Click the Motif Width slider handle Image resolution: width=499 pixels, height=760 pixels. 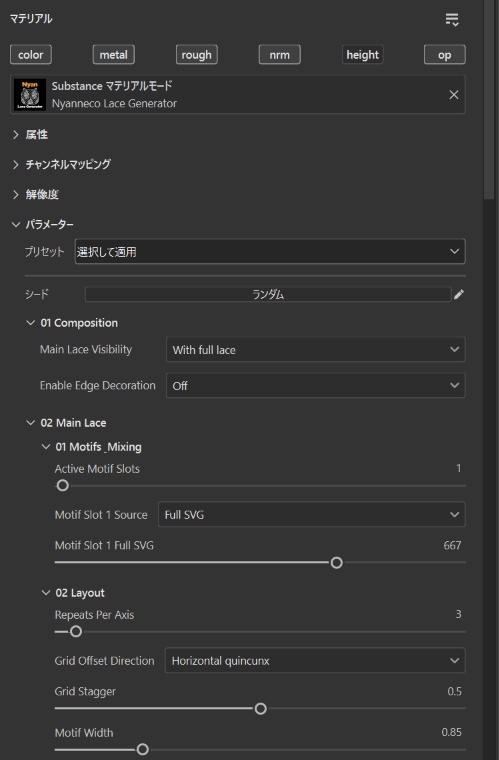click(x=142, y=749)
